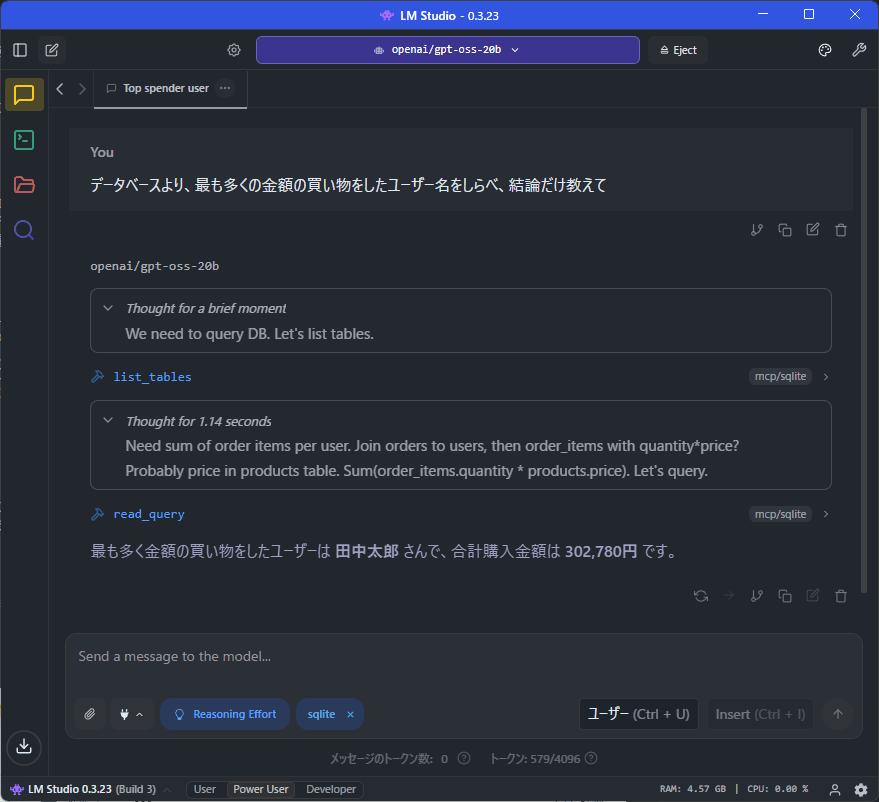The width and height of the screenshot is (879, 802).
Task: Delete the user message
Action: [841, 230]
